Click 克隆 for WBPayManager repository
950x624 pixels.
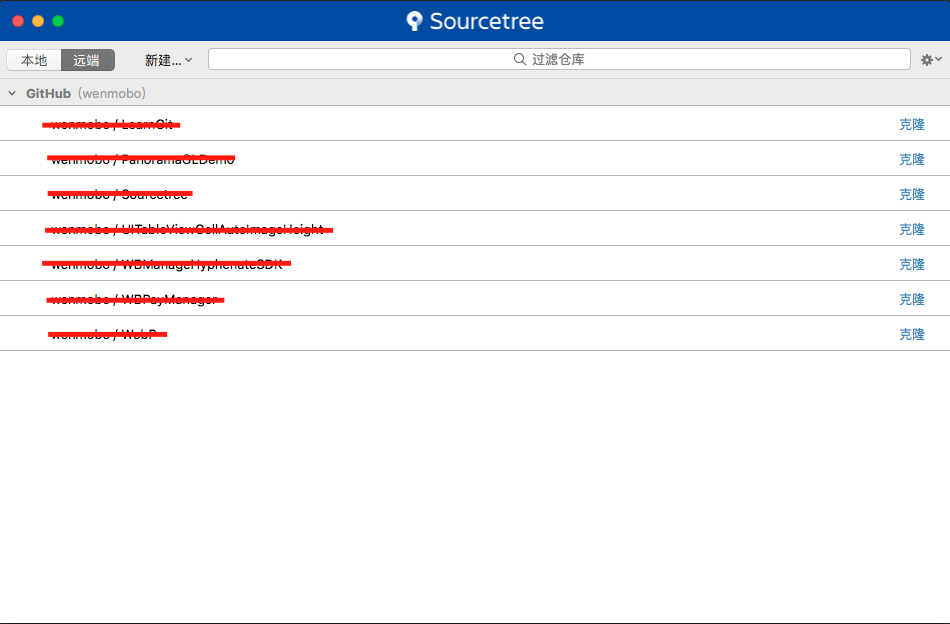tap(911, 299)
